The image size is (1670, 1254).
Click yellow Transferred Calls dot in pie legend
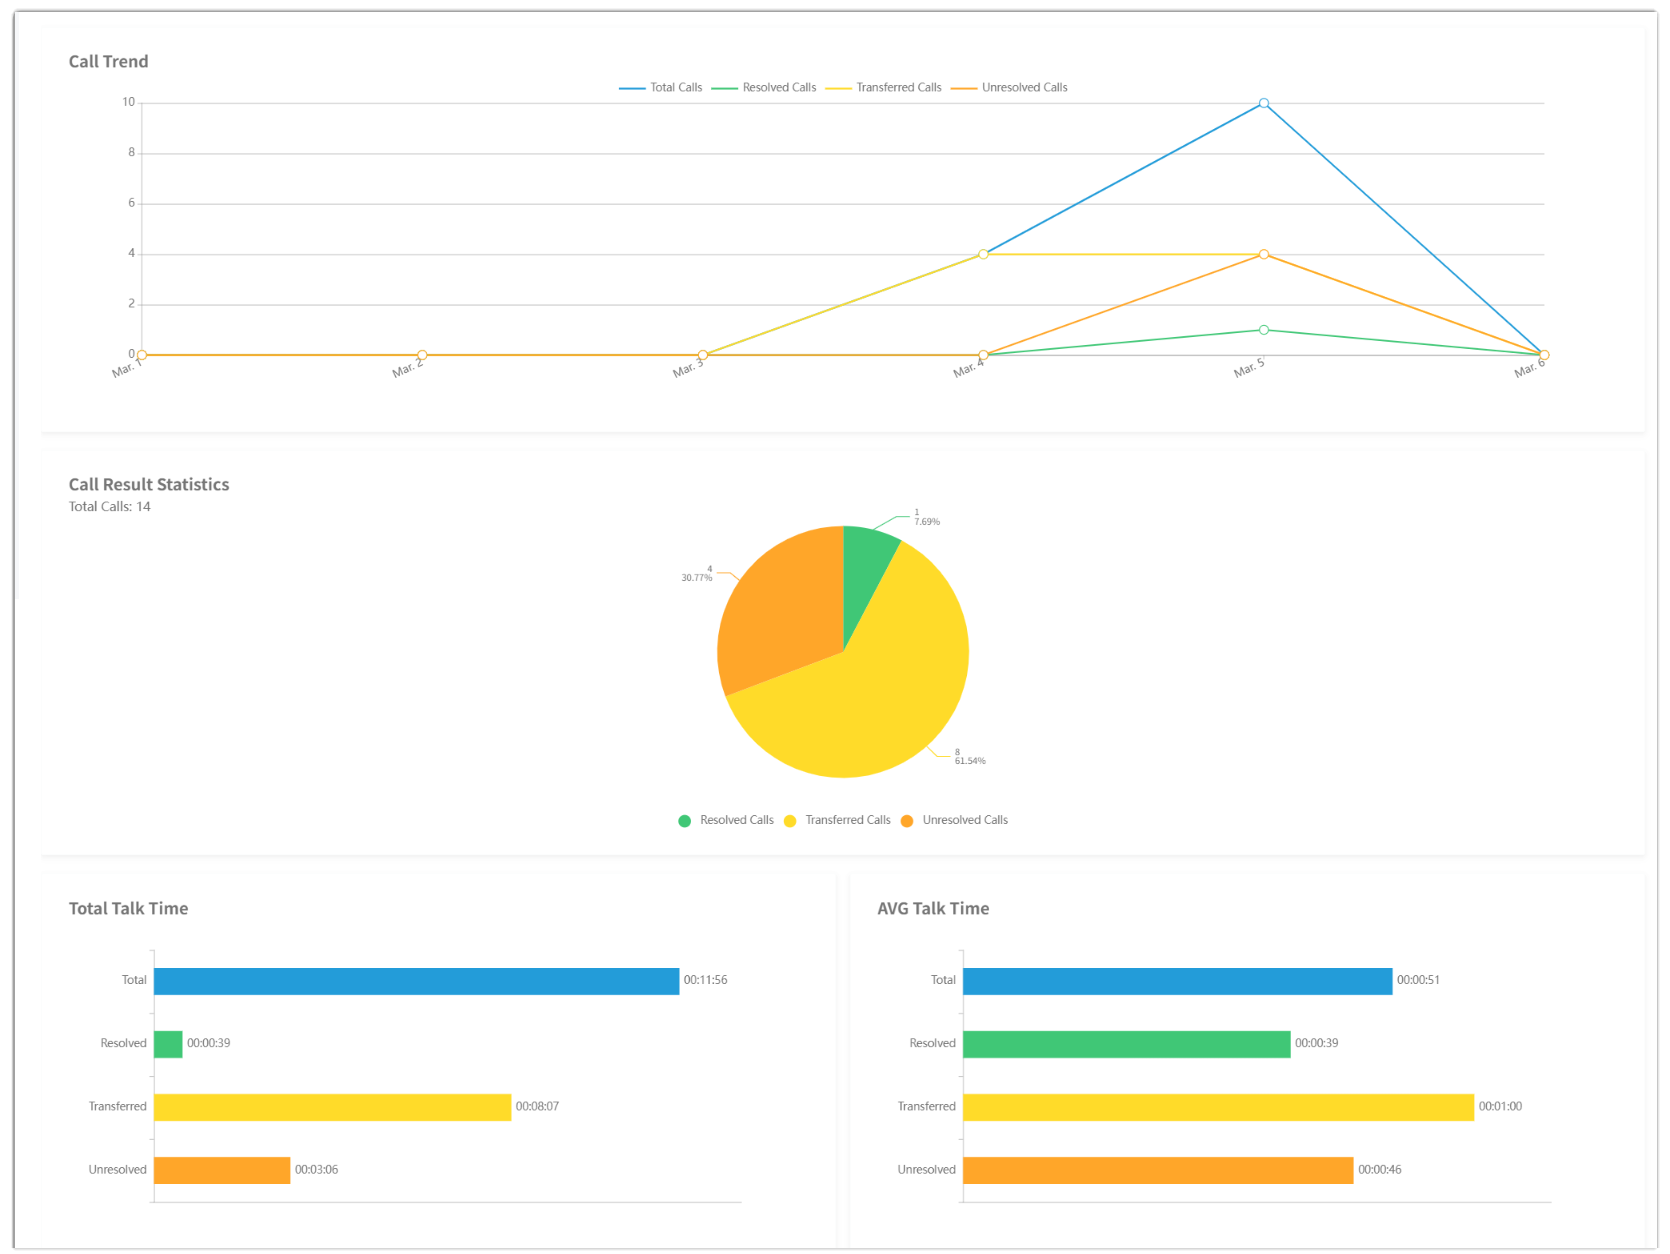790,821
